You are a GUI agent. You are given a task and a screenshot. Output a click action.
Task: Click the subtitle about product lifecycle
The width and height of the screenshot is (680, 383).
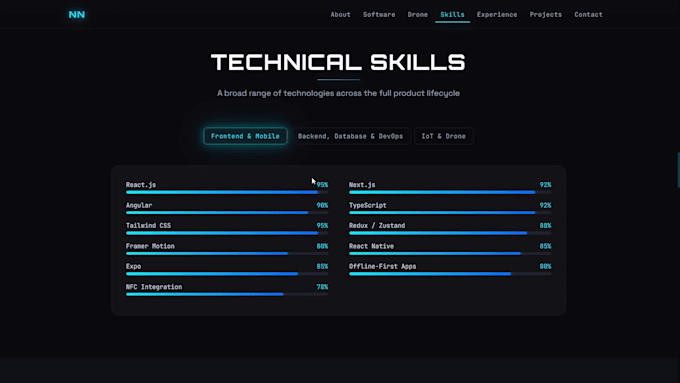click(338, 93)
